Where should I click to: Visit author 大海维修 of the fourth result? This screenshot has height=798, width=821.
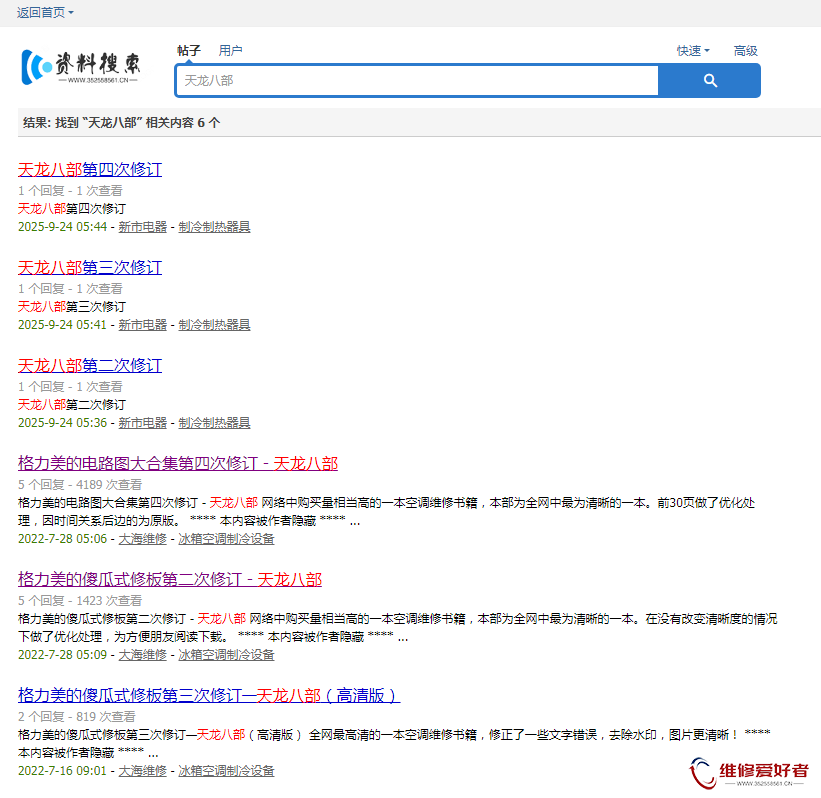click(142, 539)
